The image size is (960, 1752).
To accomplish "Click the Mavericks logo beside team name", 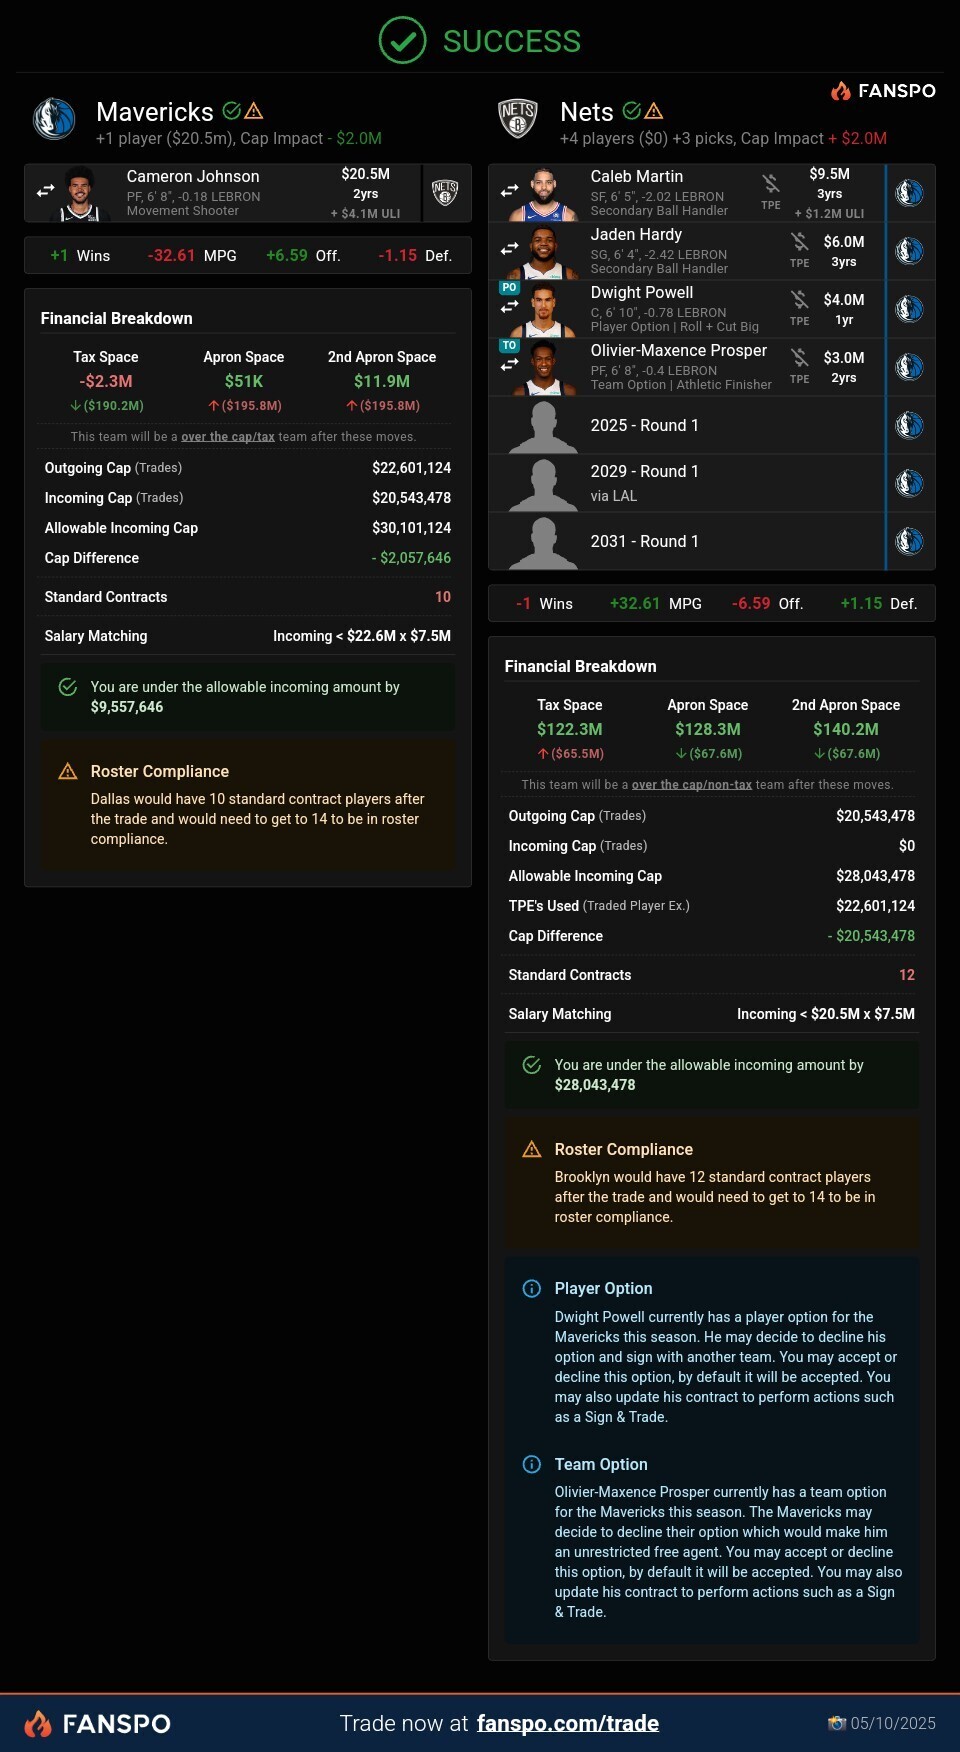I will (54, 118).
